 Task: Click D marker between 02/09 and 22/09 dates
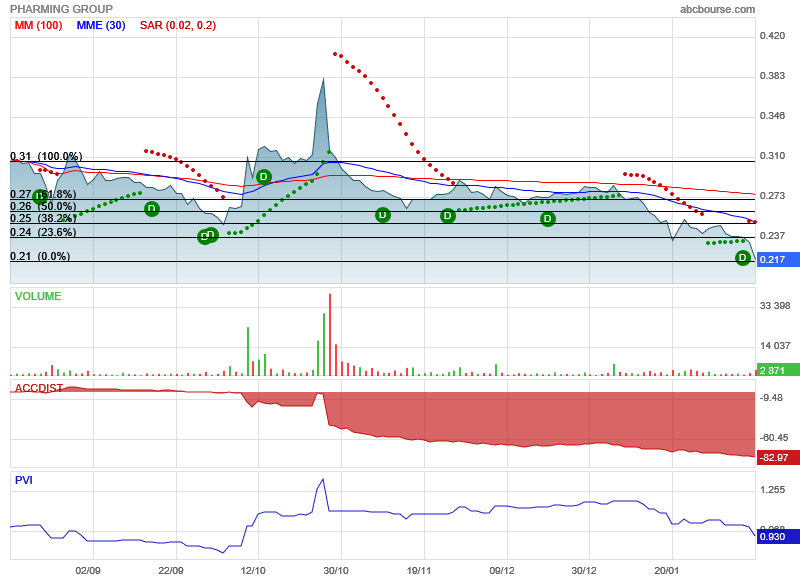coord(151,209)
